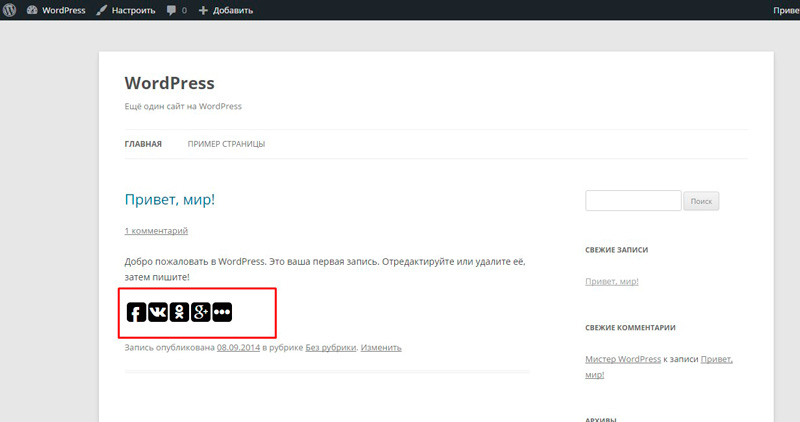Click the СВЕЖИЕ КОММЕНТАРИИ widget heading
Image resolution: width=800 pixels, height=422 pixels.
pyautogui.click(x=630, y=328)
